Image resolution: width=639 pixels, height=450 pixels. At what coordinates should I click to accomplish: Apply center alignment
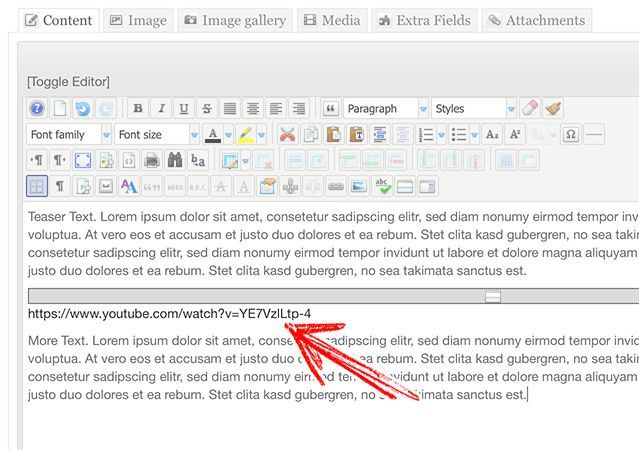253,108
